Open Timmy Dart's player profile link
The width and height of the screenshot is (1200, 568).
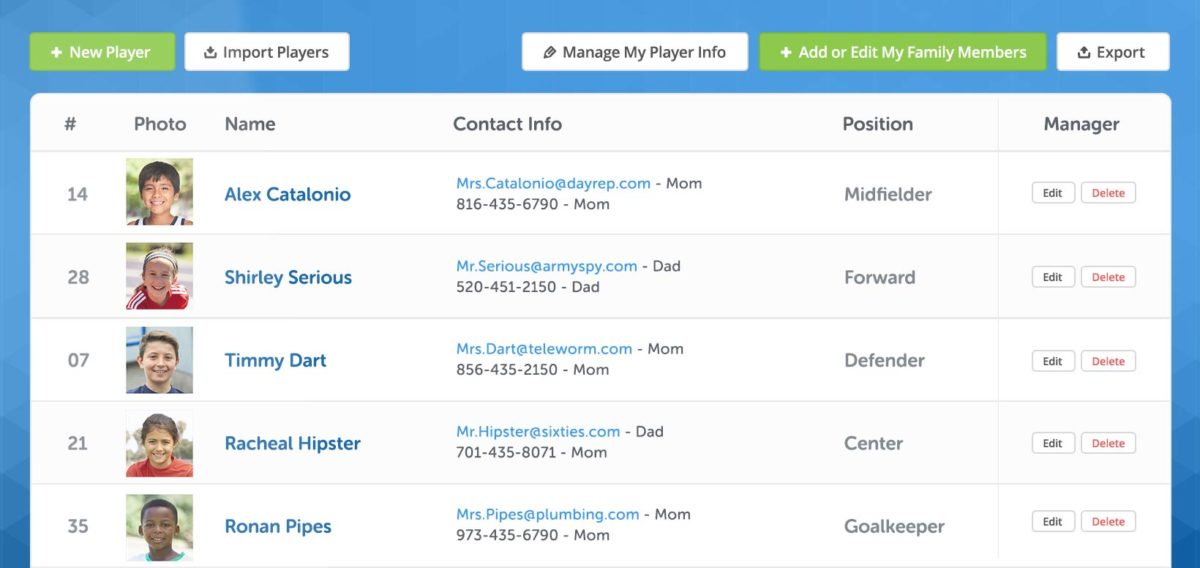point(275,360)
